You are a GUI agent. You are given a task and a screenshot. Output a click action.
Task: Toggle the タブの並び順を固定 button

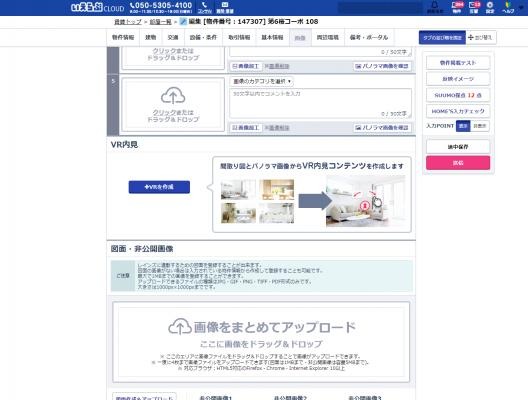[x=442, y=37]
